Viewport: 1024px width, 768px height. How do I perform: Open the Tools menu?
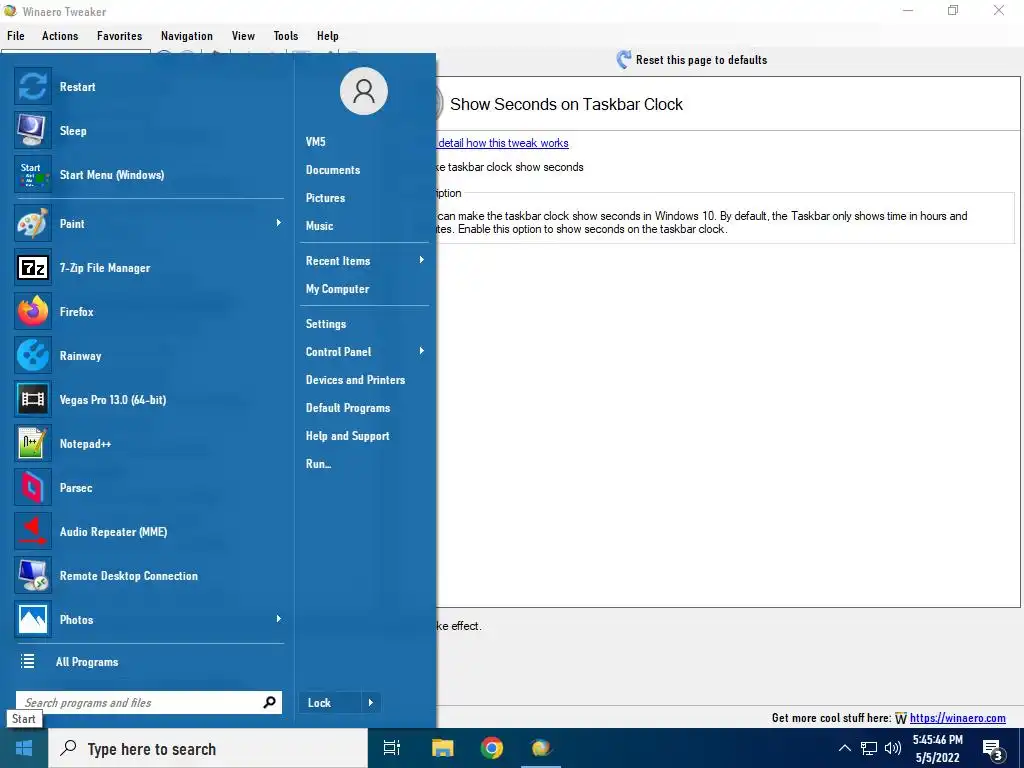285,36
